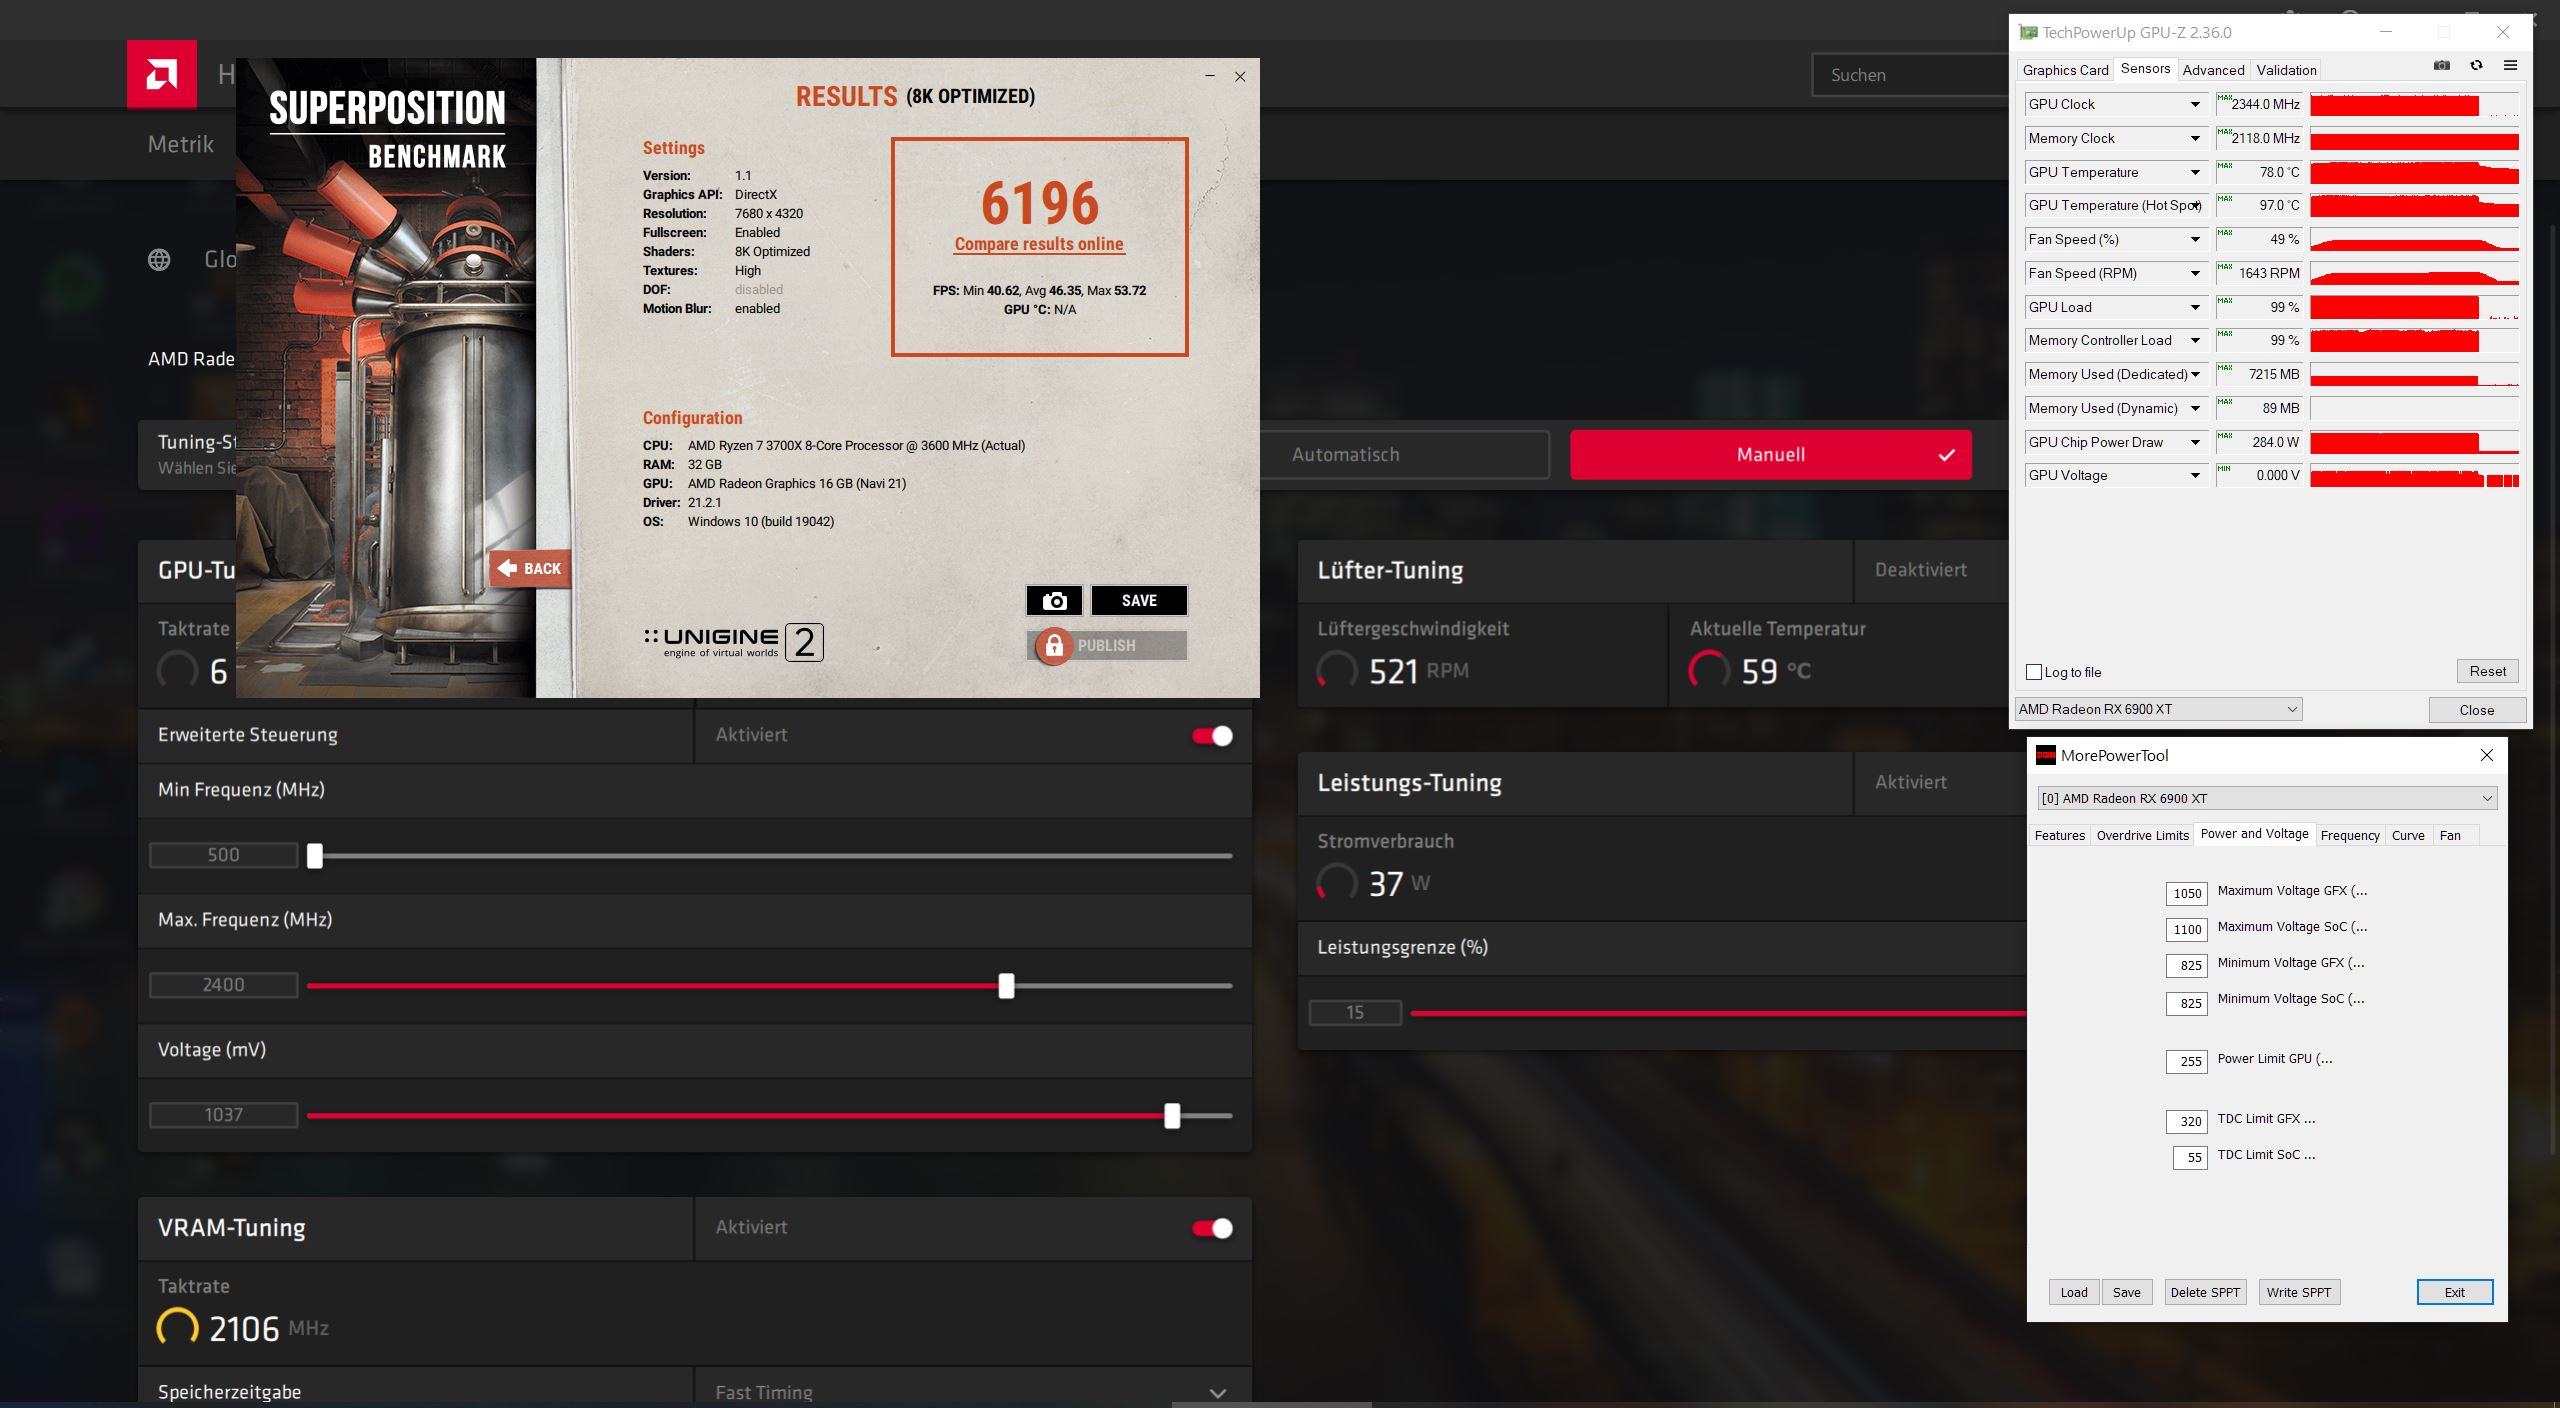Click the Suchen search field
Image resolution: width=2560 pixels, height=1408 pixels.
(1910, 75)
